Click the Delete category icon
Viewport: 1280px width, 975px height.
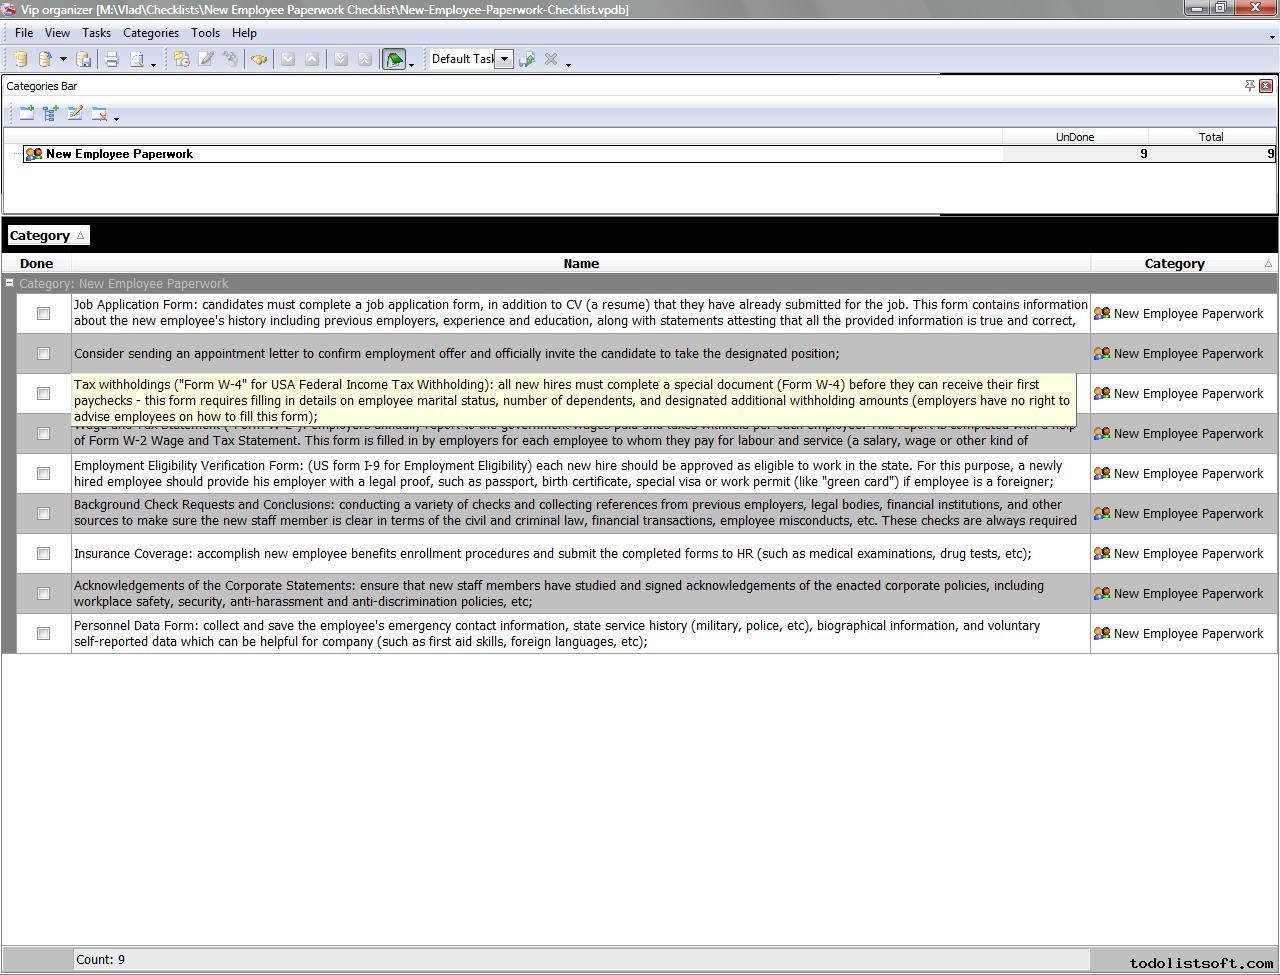pyautogui.click(x=99, y=114)
